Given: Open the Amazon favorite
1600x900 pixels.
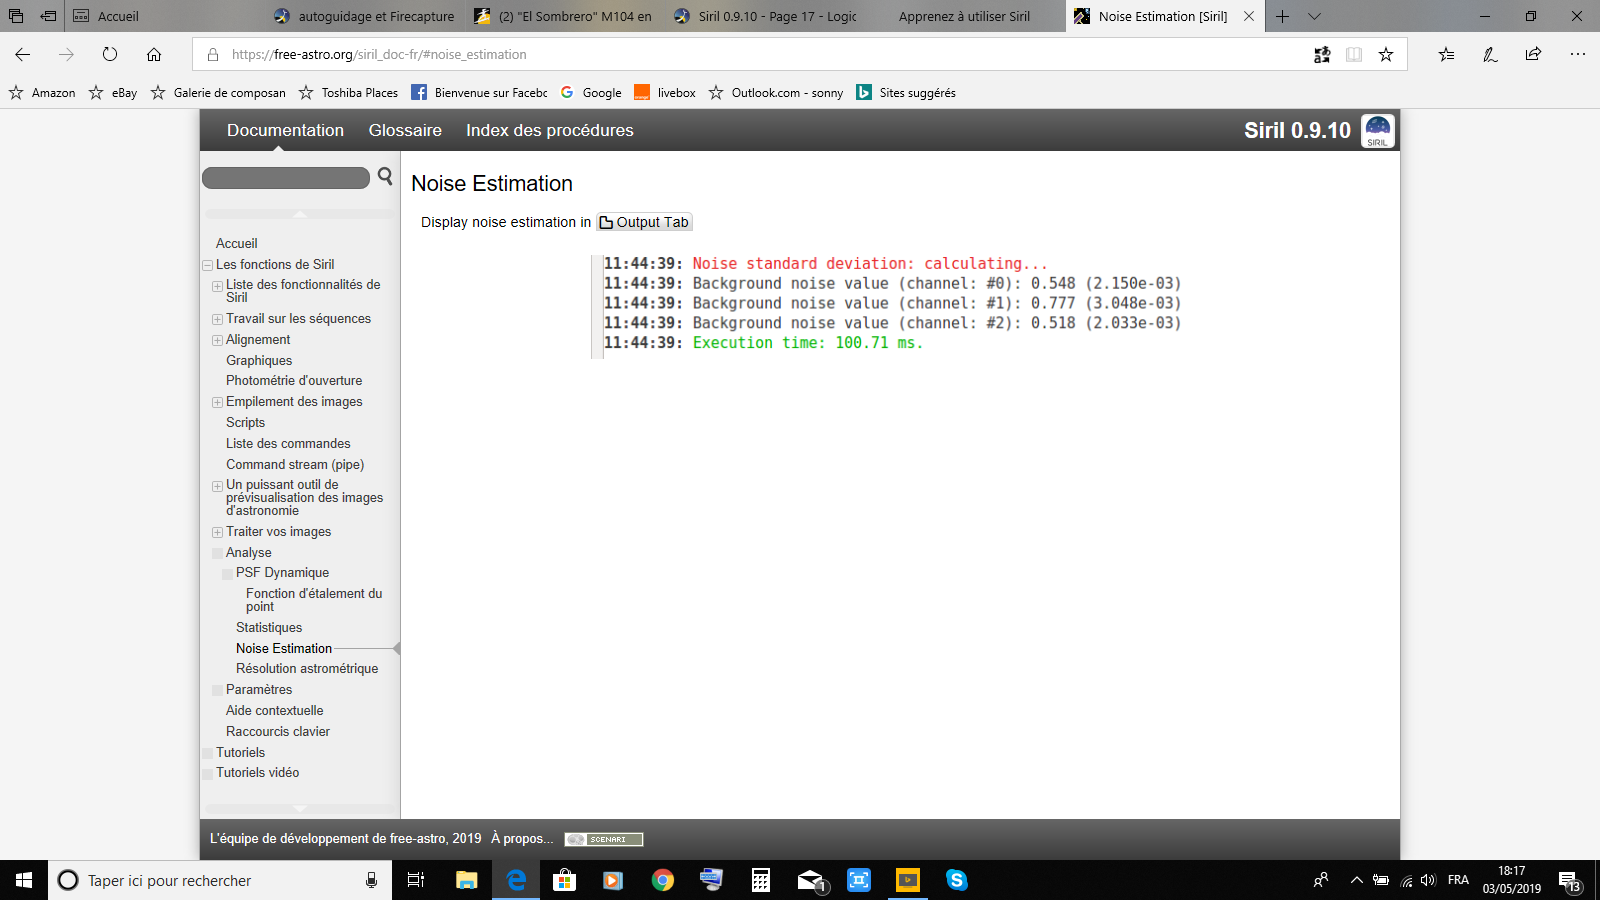Looking at the screenshot, I should click(x=42, y=93).
